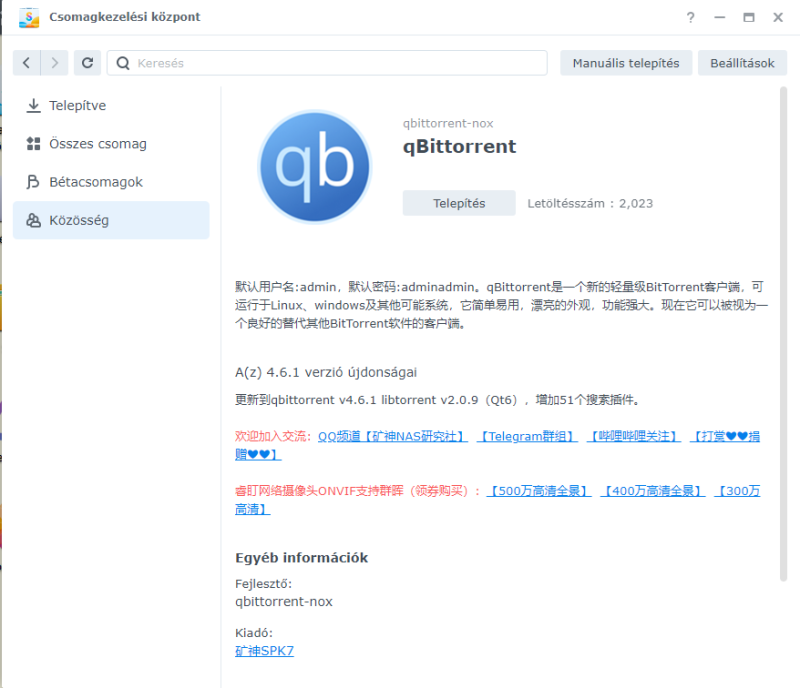Maximize the Csomagkezelési központ window

coord(748,17)
